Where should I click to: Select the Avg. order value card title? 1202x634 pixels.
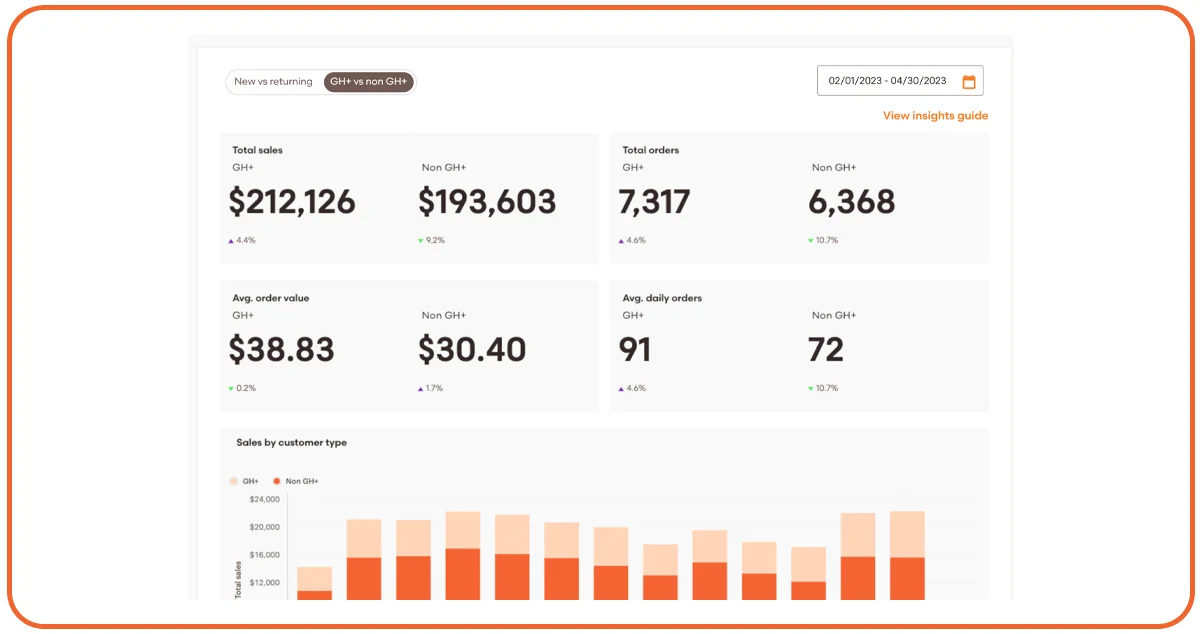[x=270, y=298]
